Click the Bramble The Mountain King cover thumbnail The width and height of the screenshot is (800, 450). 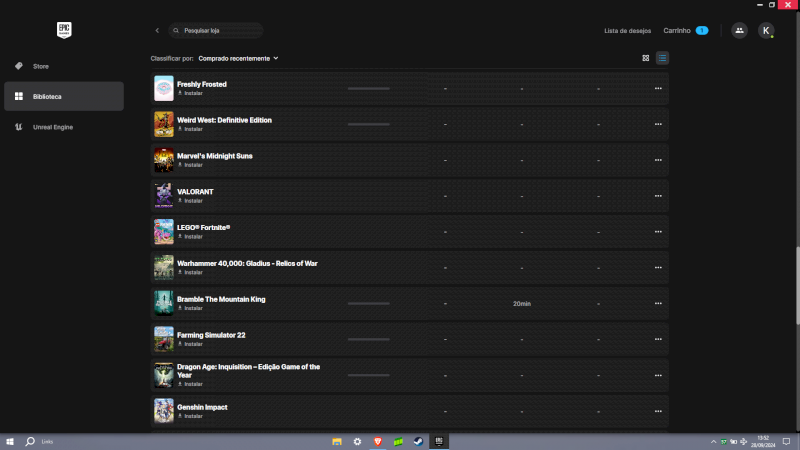(164, 303)
